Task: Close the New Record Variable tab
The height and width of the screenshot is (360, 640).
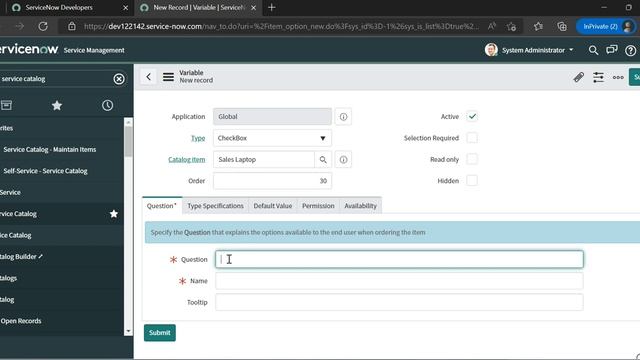Action: 253,8
